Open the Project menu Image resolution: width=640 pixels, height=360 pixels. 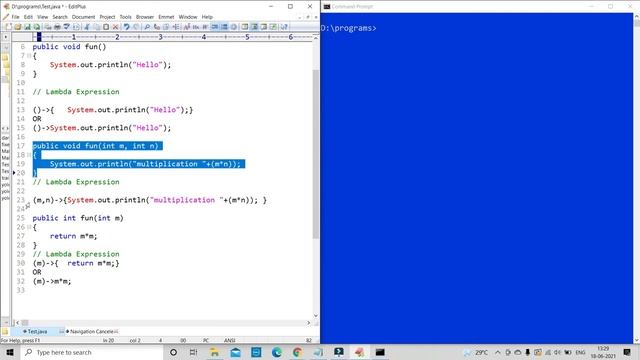click(x=107, y=17)
